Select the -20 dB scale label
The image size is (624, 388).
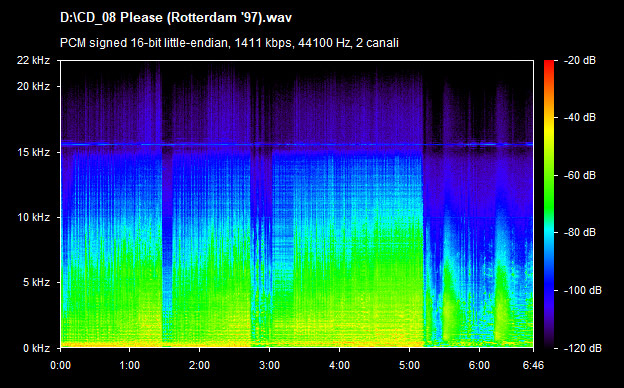pyautogui.click(x=580, y=60)
